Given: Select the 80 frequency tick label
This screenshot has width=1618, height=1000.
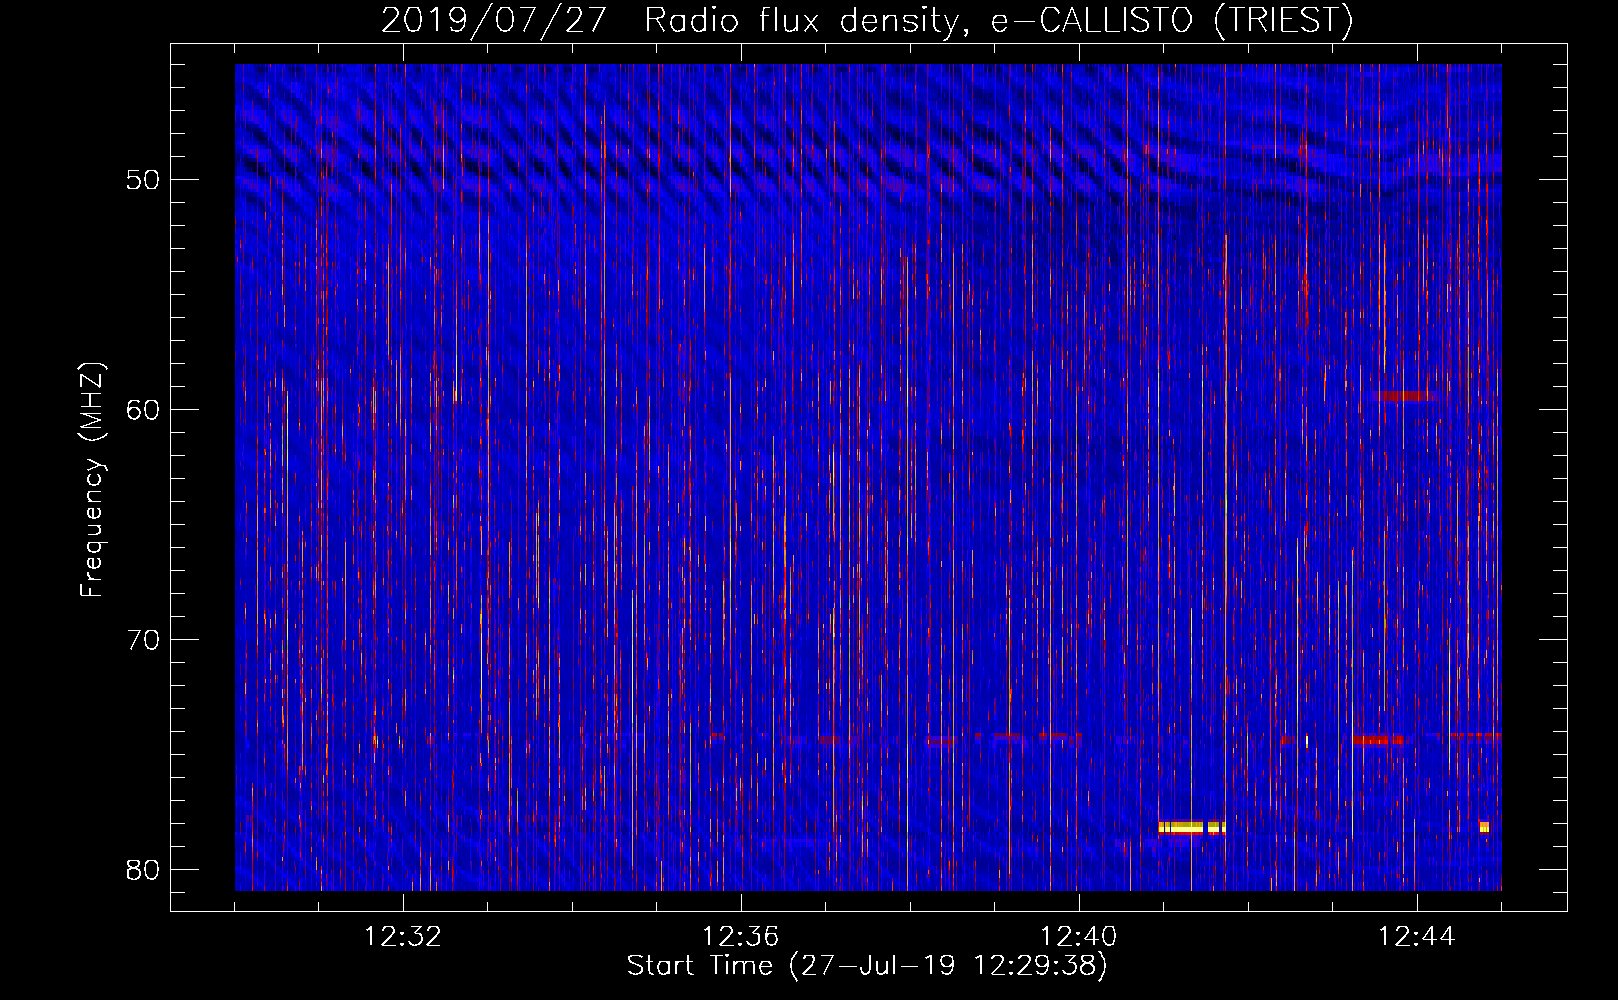Looking at the screenshot, I should click(144, 870).
